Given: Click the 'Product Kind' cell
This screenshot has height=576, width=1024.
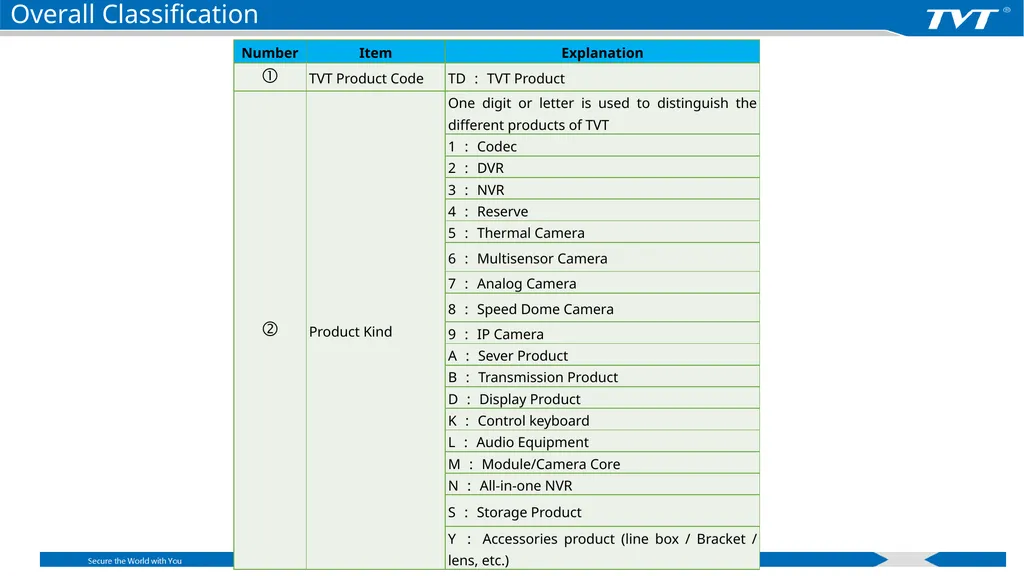Looking at the screenshot, I should [376, 331].
